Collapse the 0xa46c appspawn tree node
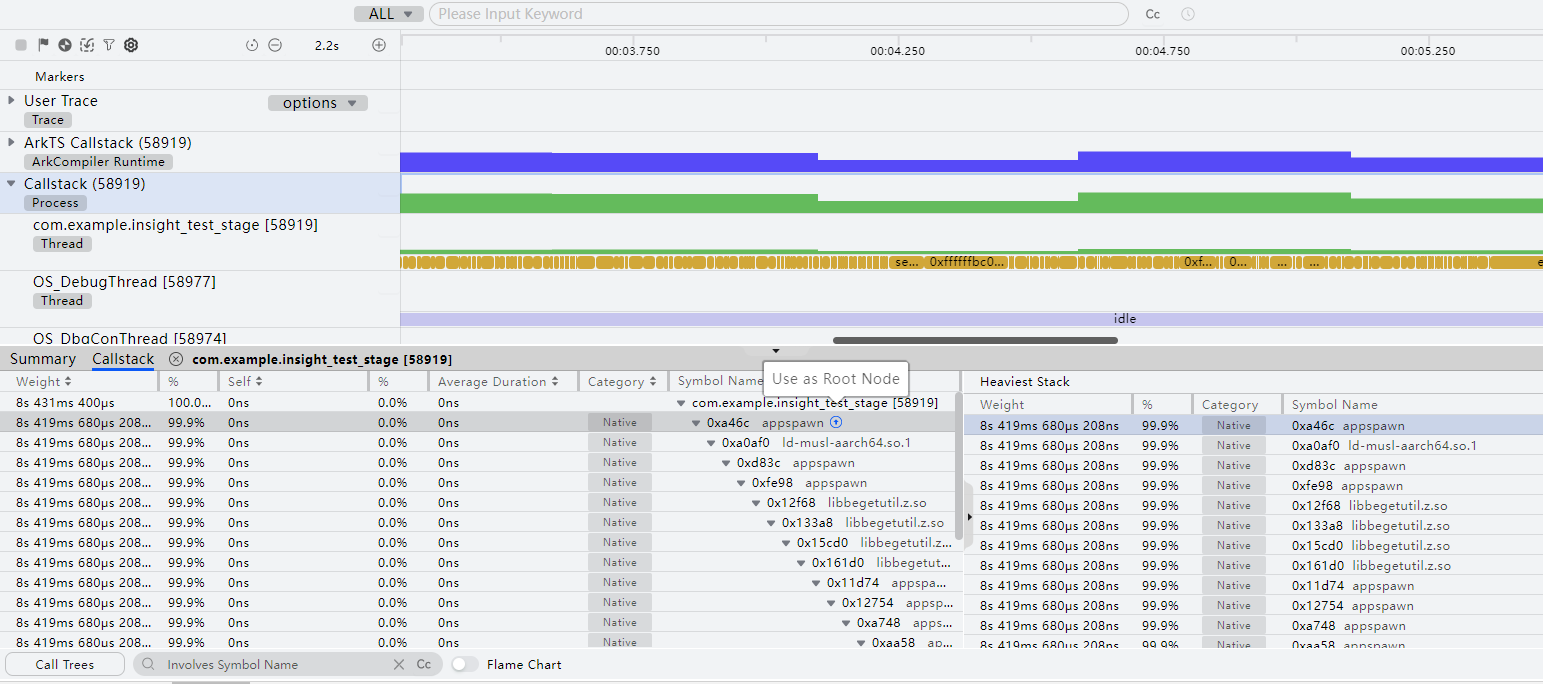 (x=697, y=423)
